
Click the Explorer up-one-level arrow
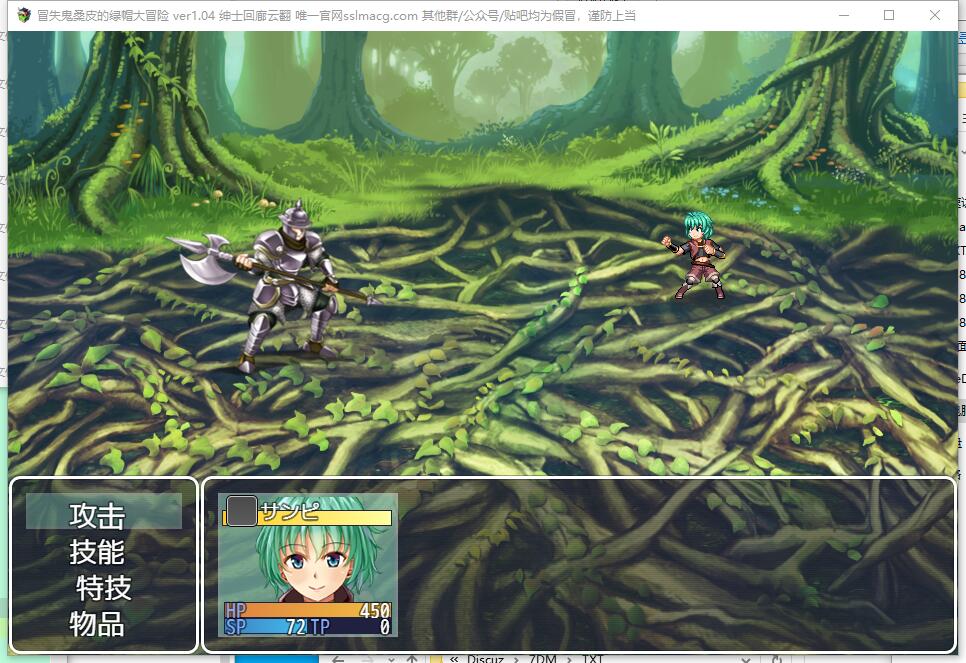click(411, 659)
